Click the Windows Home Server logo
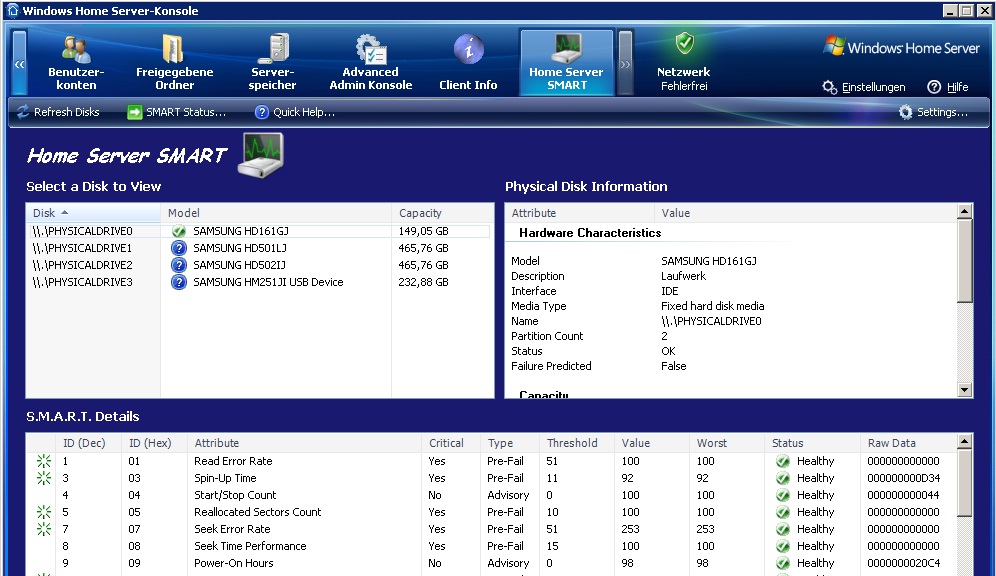Viewport: 996px width, 576px height. point(901,48)
